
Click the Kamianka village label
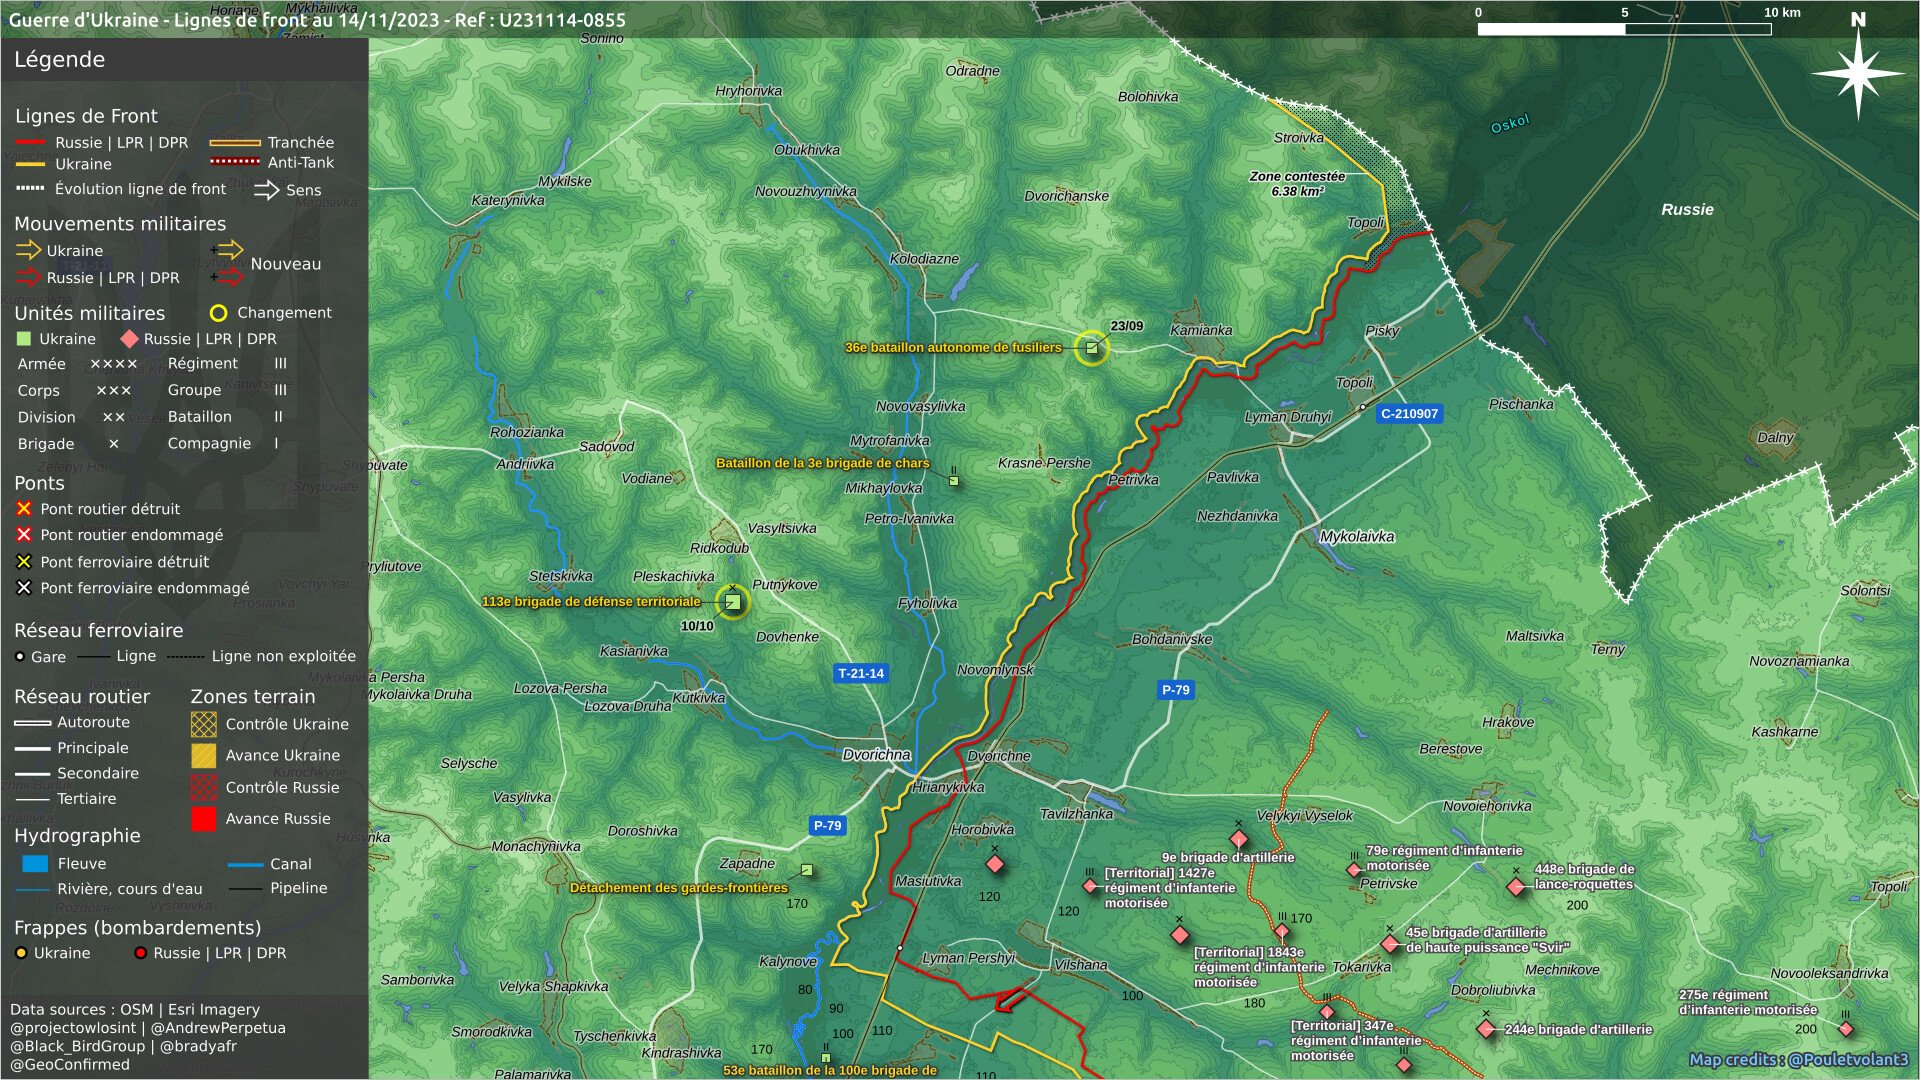point(1201,330)
